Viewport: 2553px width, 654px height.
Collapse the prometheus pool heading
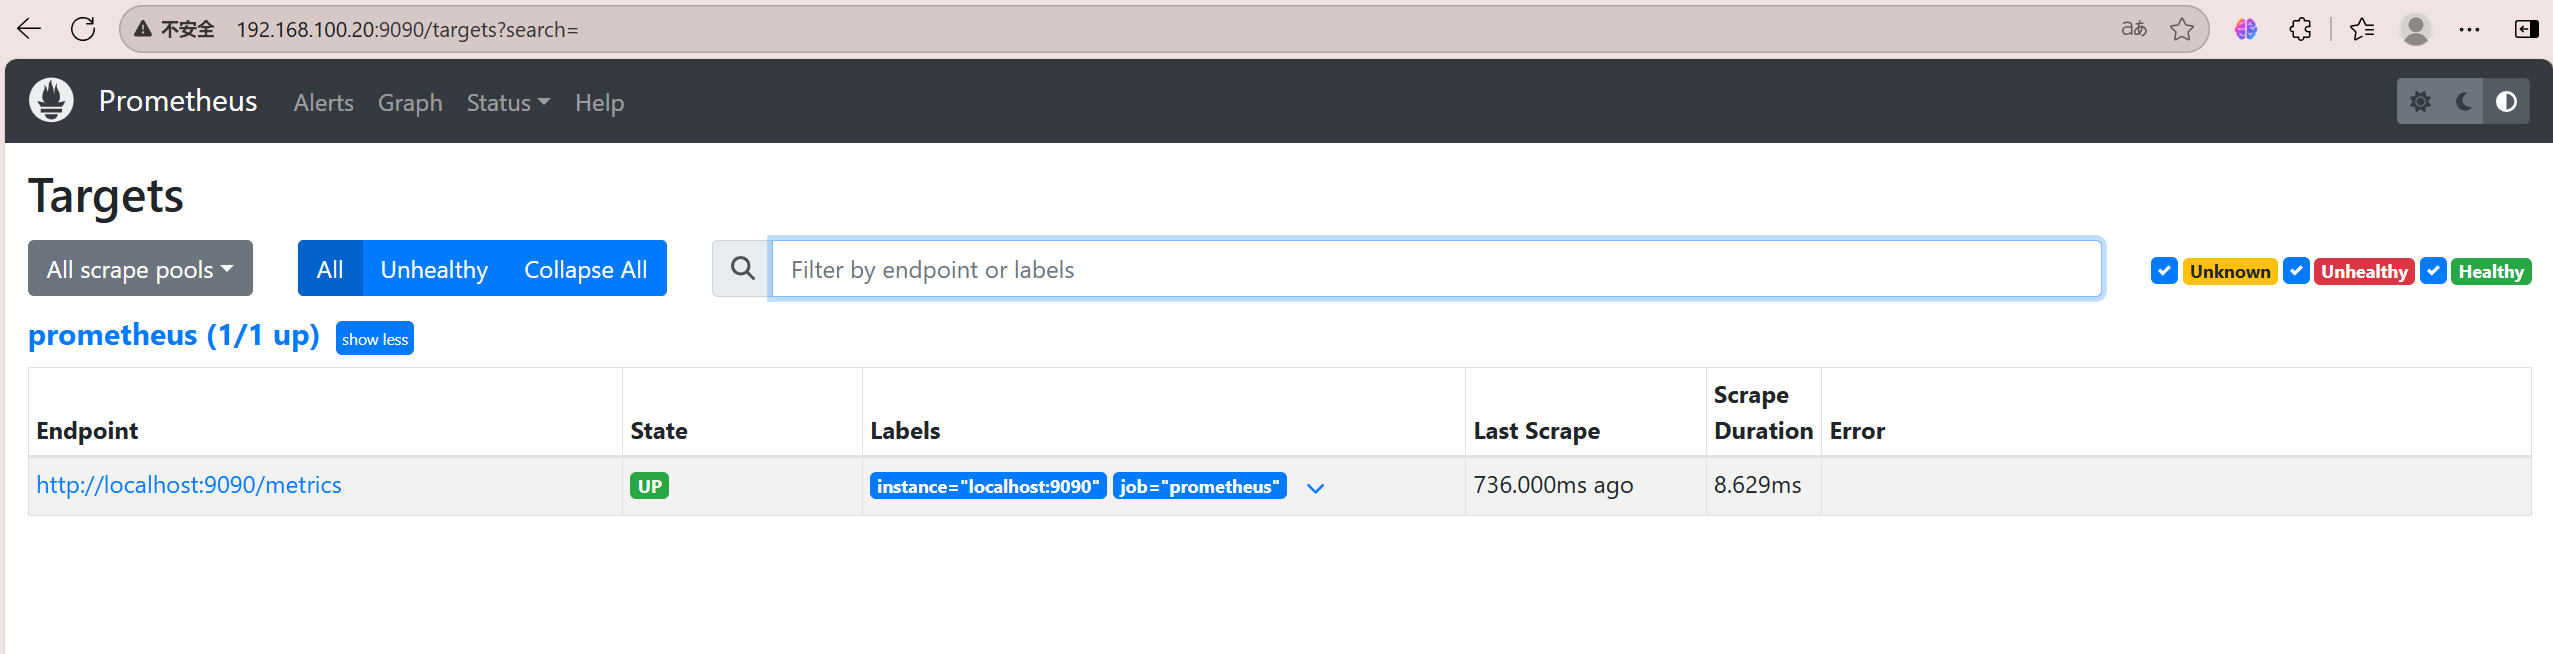pyautogui.click(x=174, y=335)
